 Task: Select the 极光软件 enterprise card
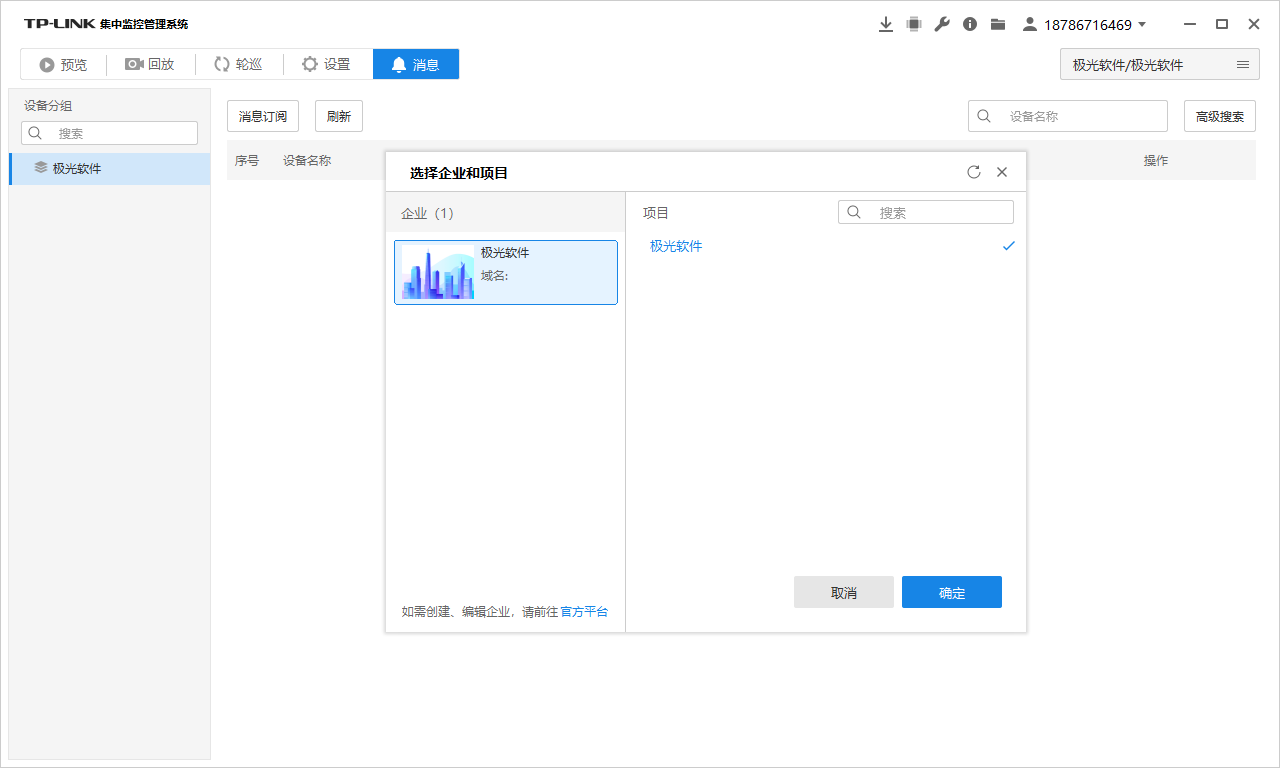coord(506,272)
